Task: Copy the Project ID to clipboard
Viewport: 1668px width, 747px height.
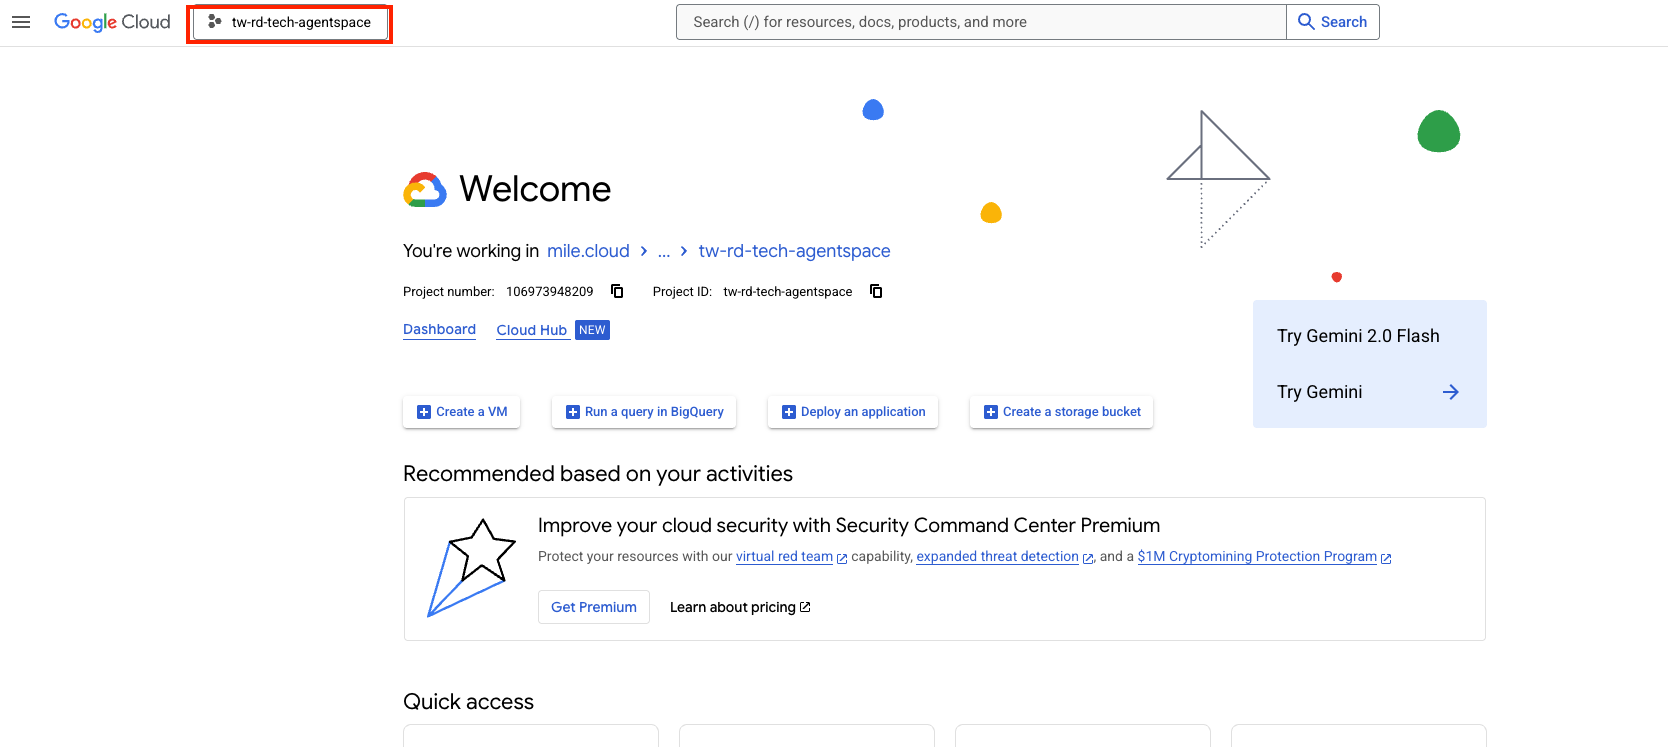Action: 876,291
